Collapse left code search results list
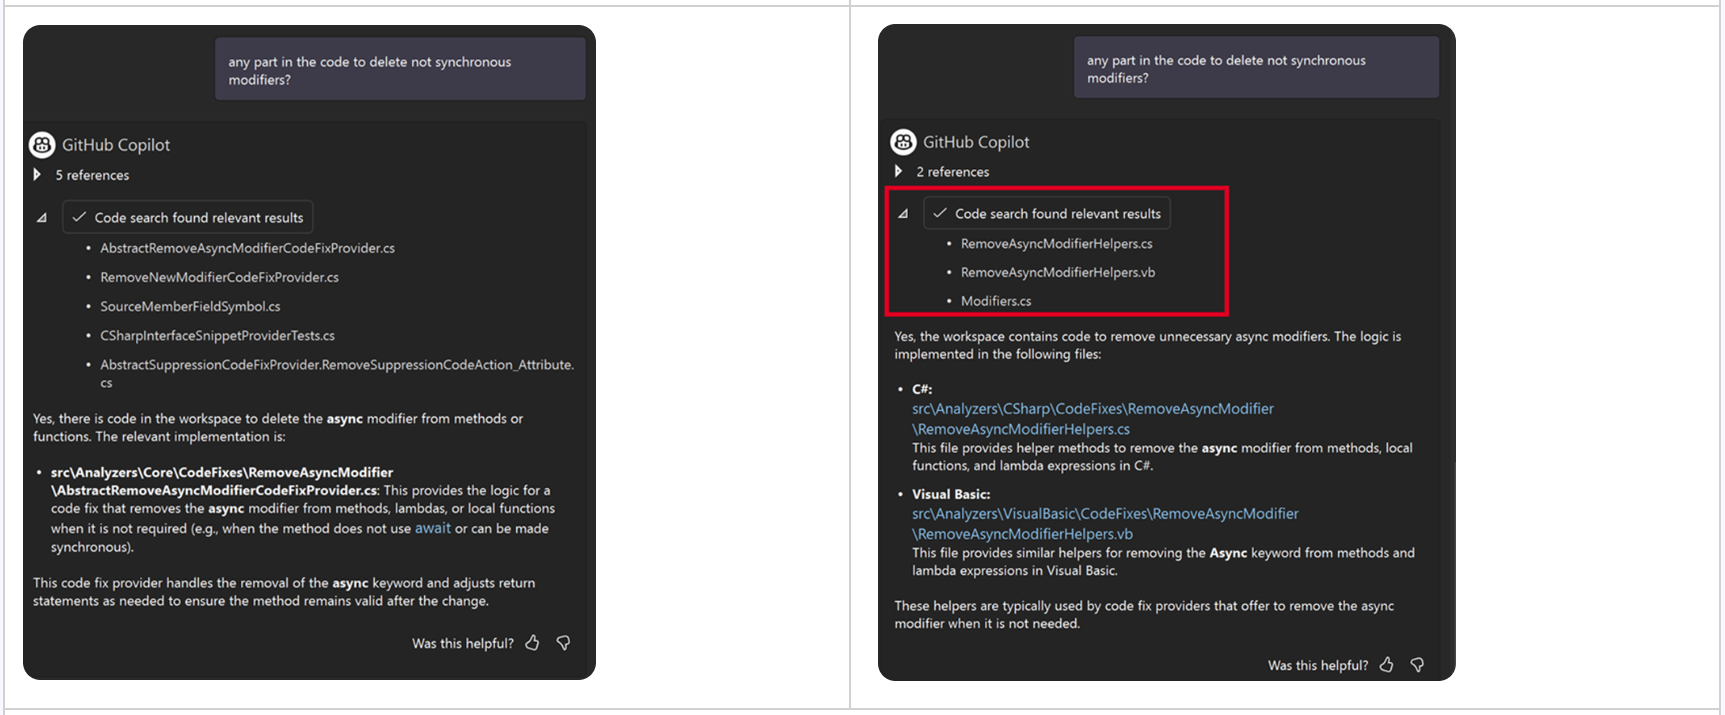 click(42, 218)
